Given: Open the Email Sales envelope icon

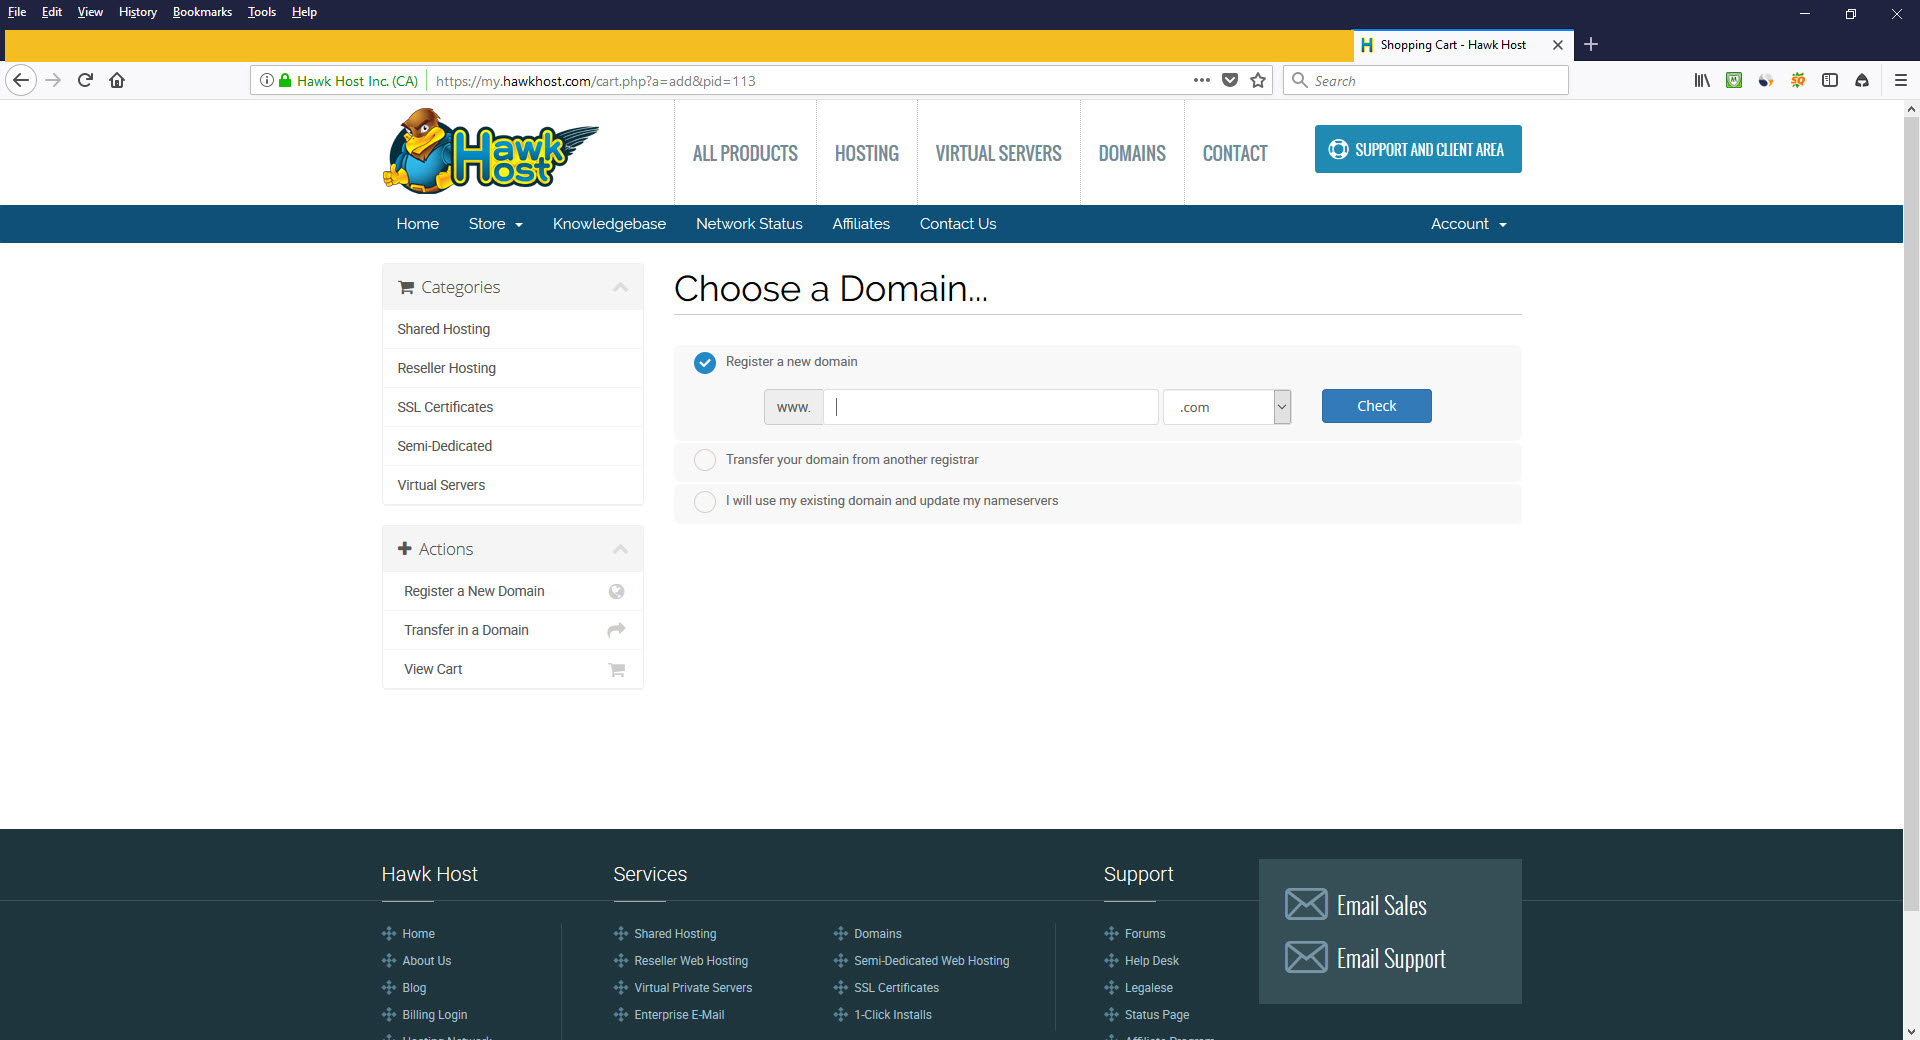Looking at the screenshot, I should 1306,904.
